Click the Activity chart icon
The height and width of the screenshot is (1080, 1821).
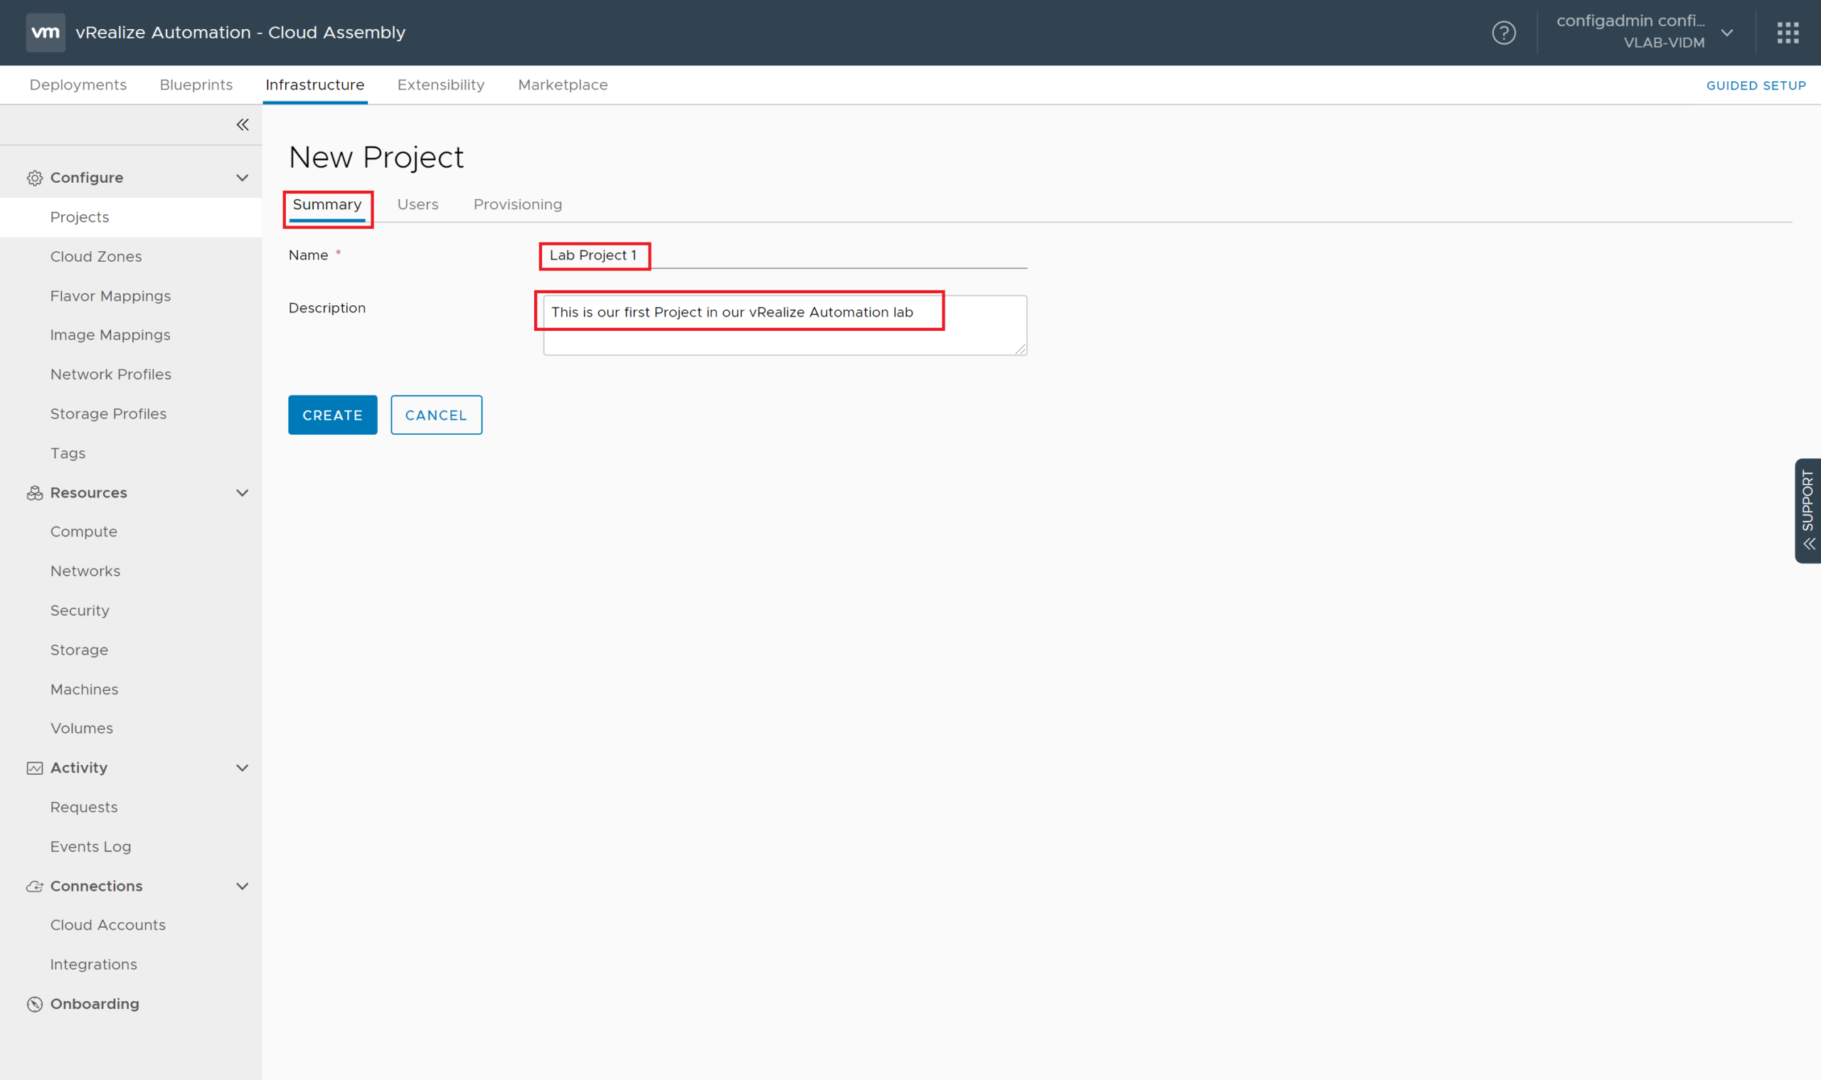[35, 768]
